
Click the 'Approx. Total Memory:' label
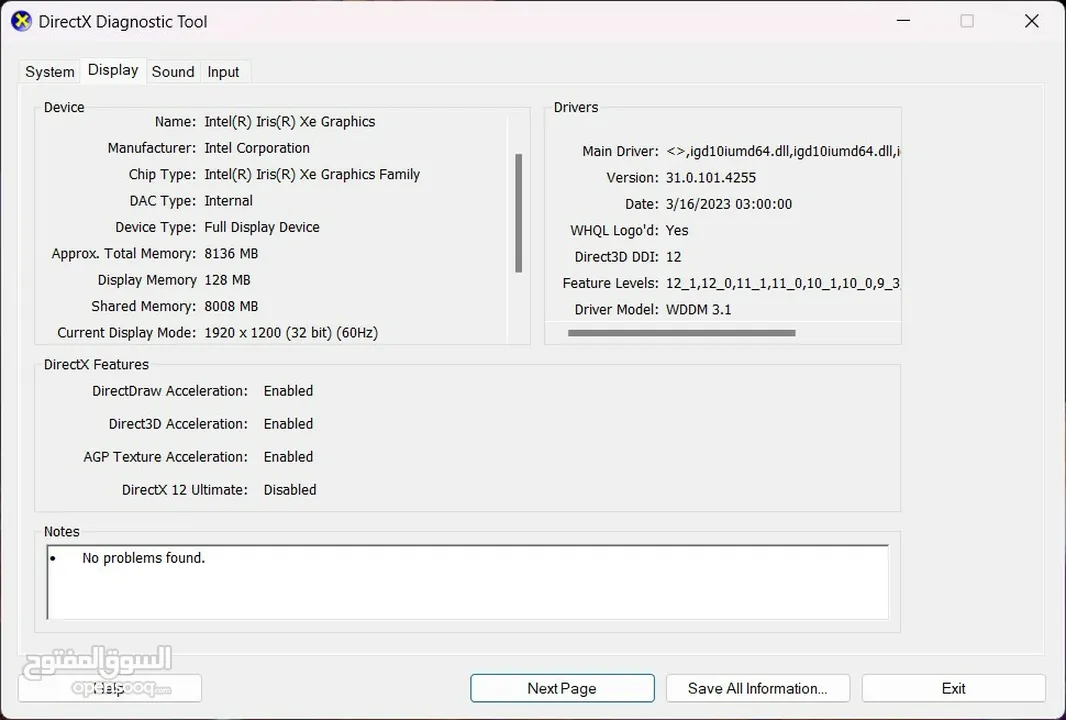coord(124,254)
